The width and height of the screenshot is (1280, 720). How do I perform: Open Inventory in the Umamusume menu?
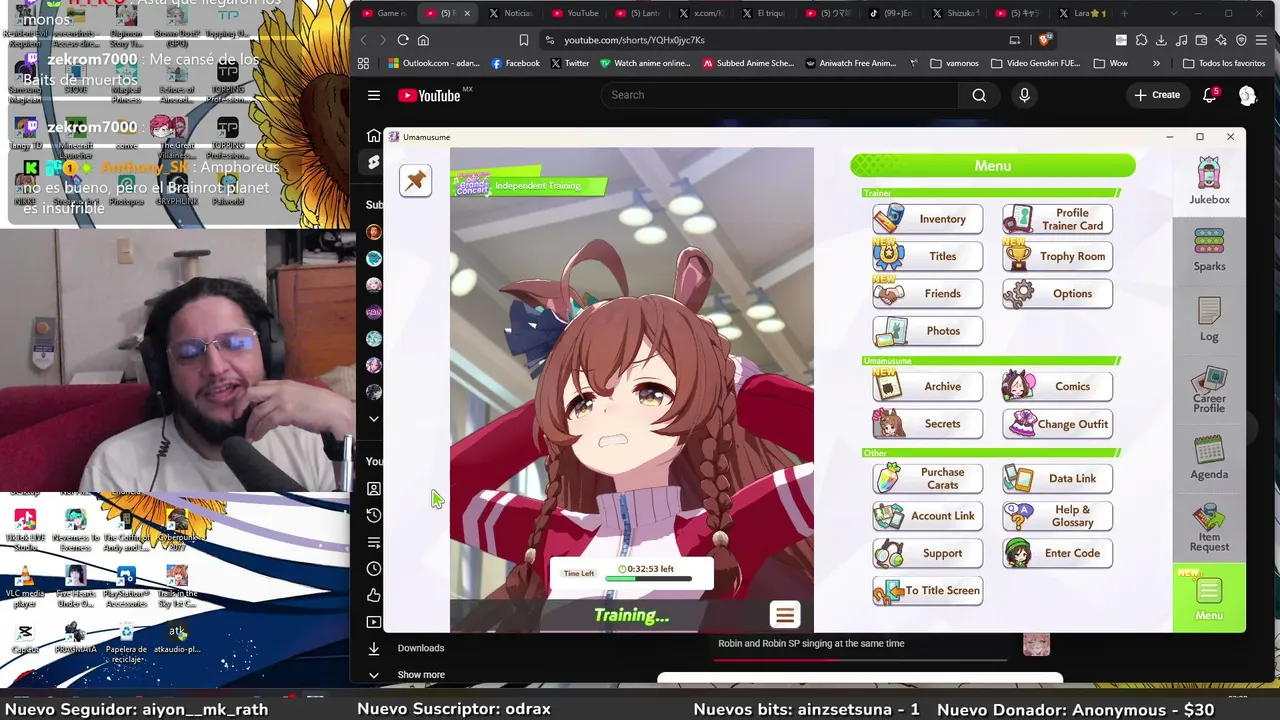[x=928, y=219]
